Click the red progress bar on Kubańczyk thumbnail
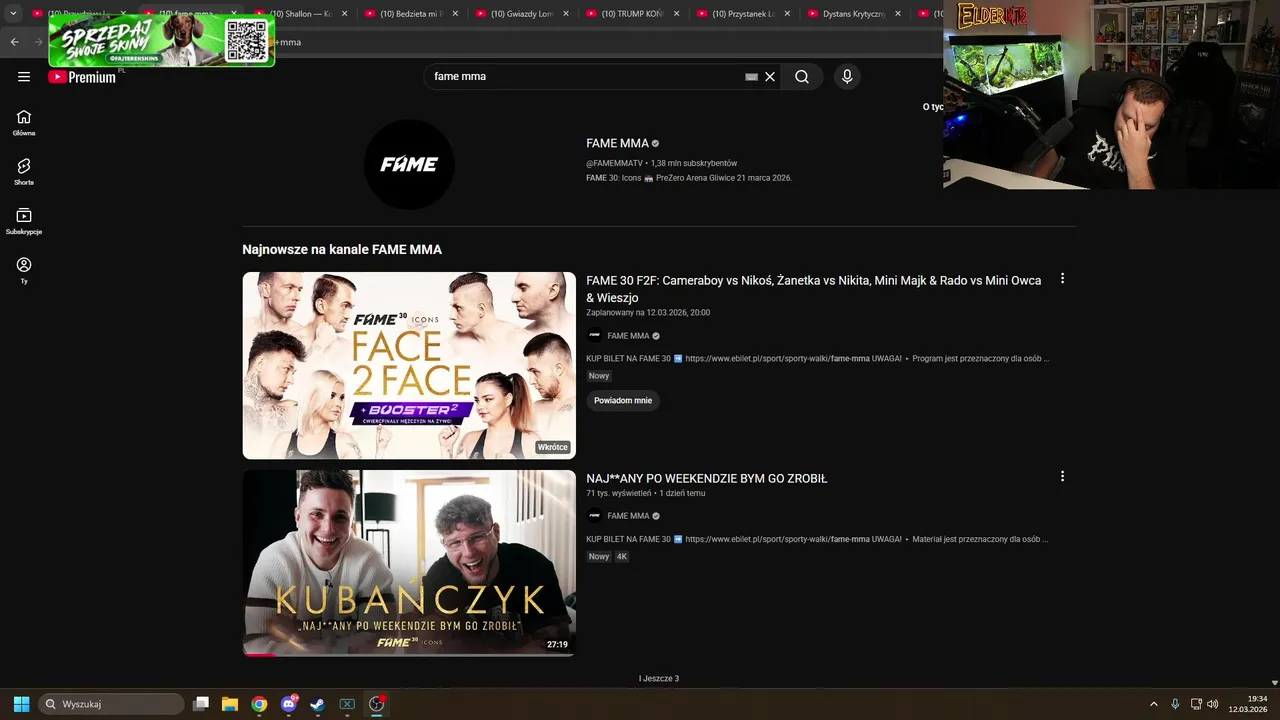This screenshot has height=720, width=1280. 260,655
